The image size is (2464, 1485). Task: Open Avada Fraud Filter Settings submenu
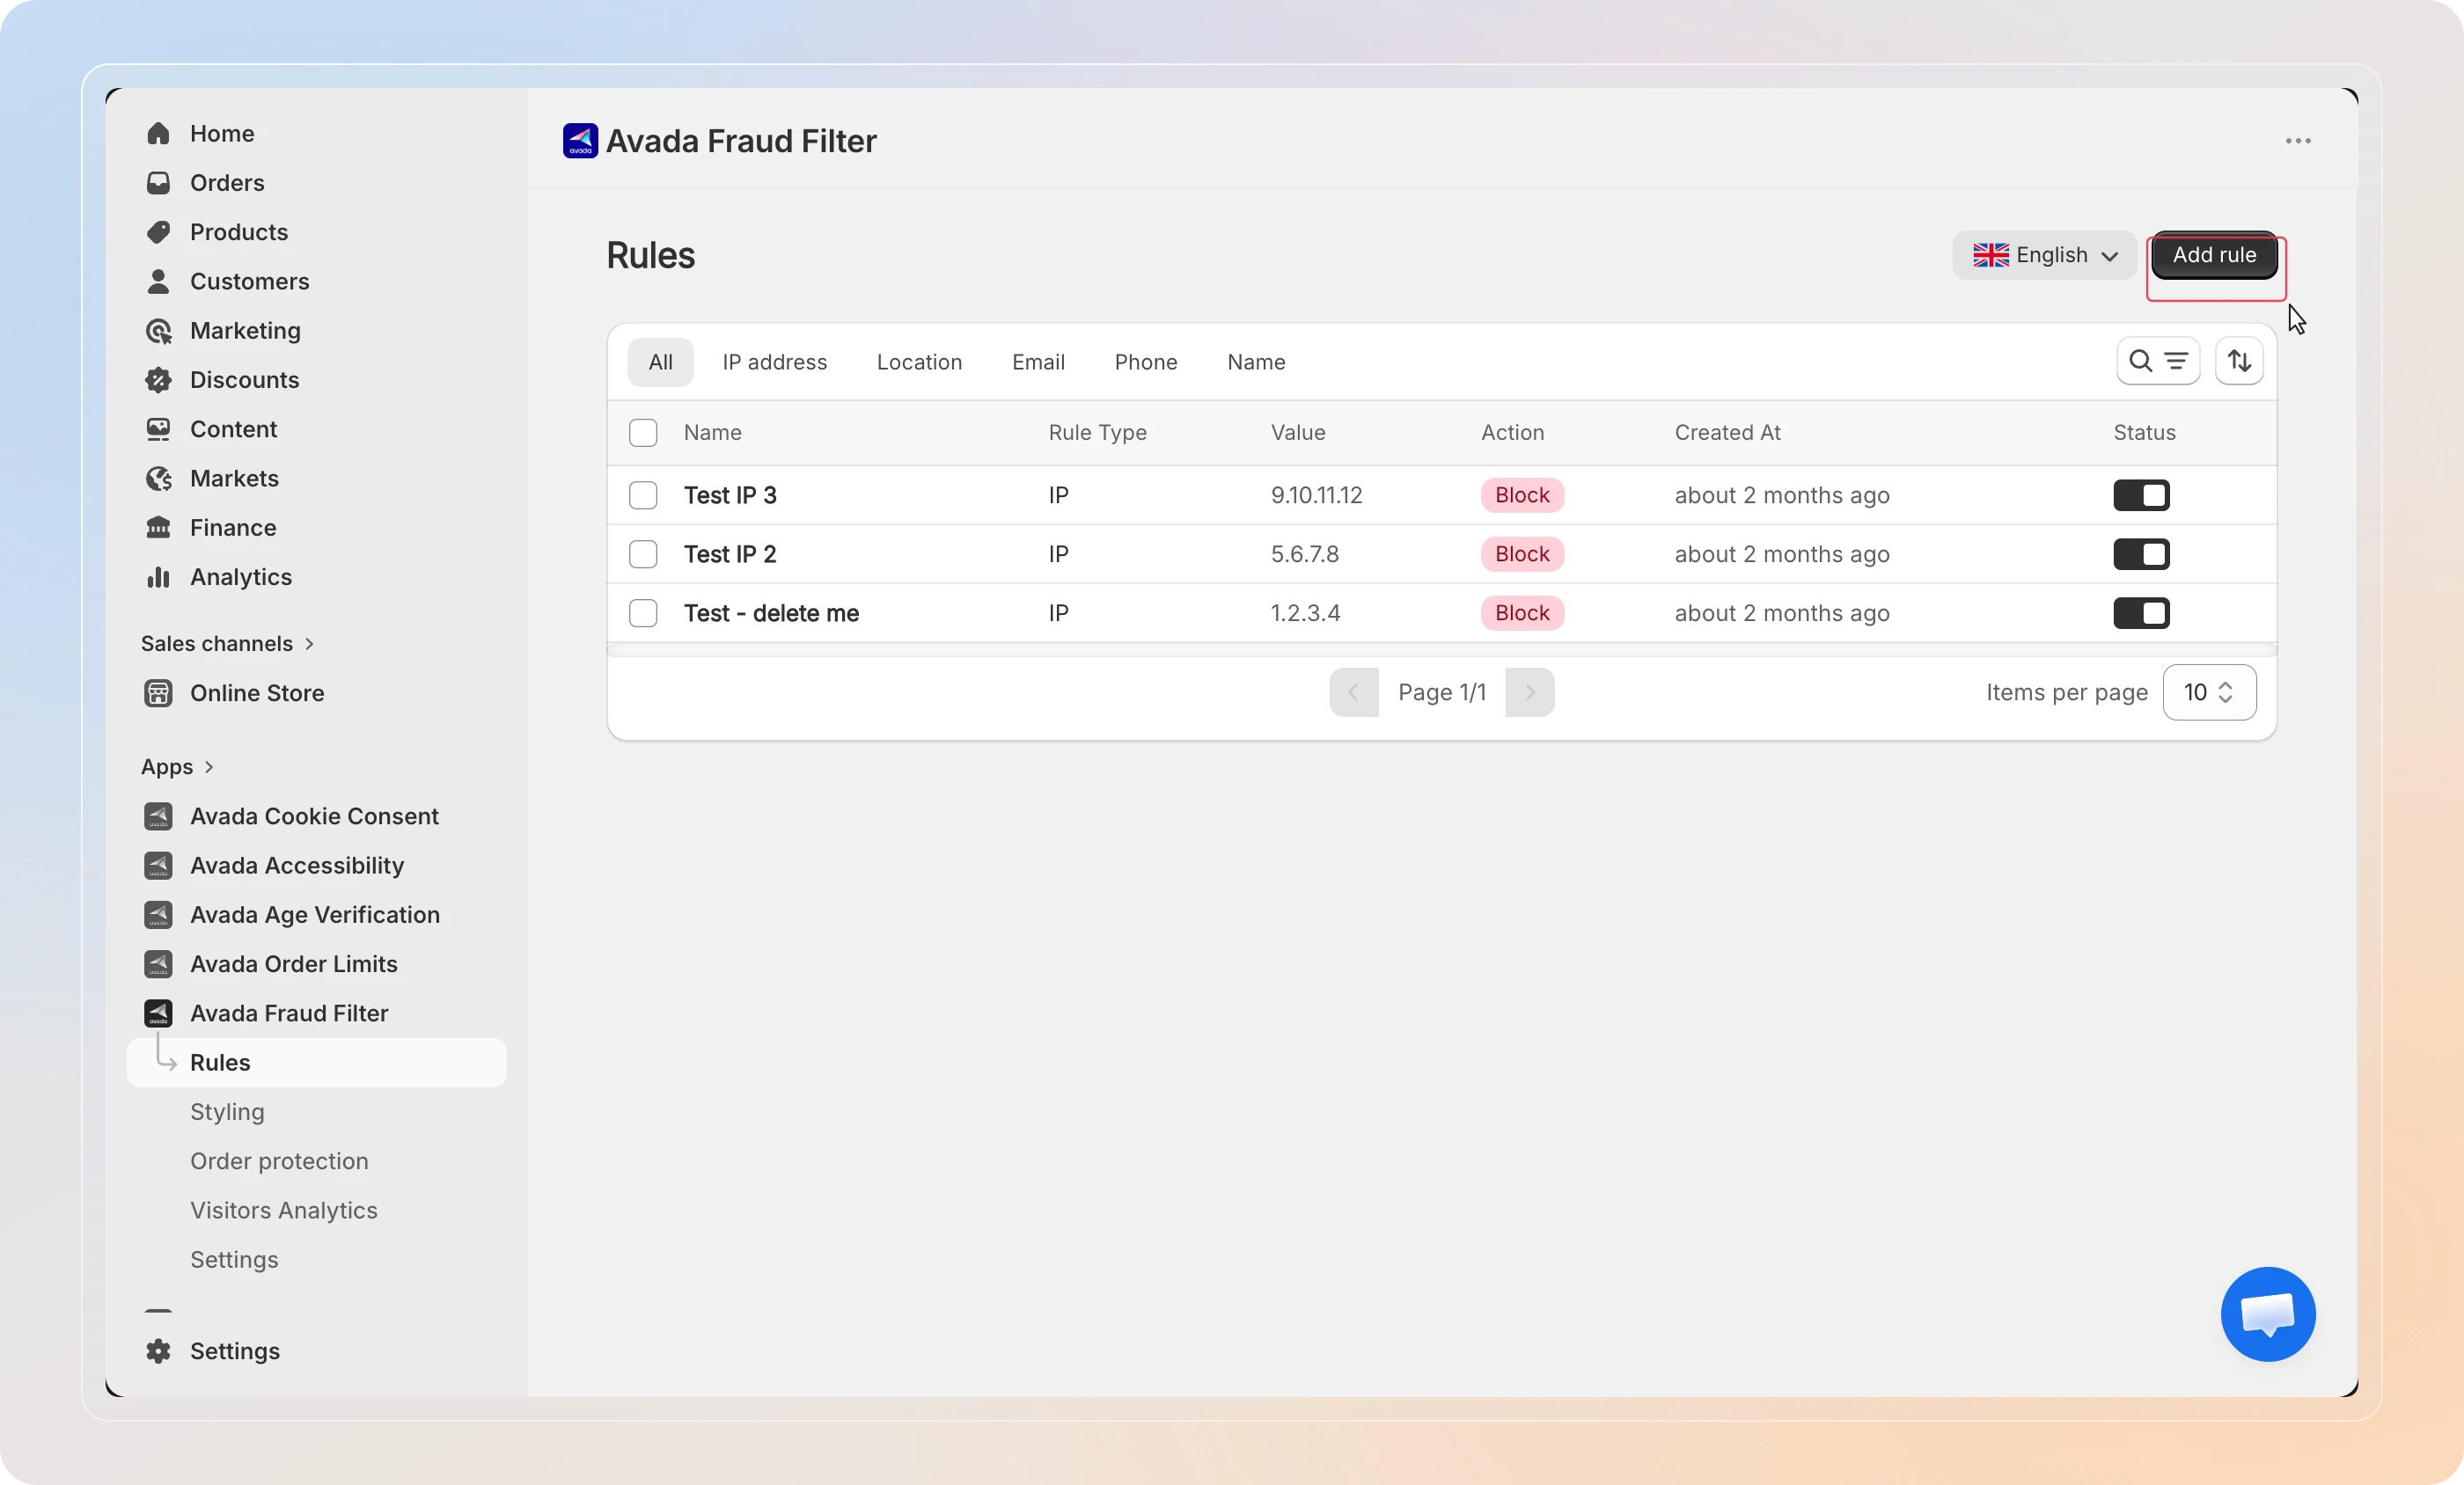pyautogui.click(x=234, y=1260)
